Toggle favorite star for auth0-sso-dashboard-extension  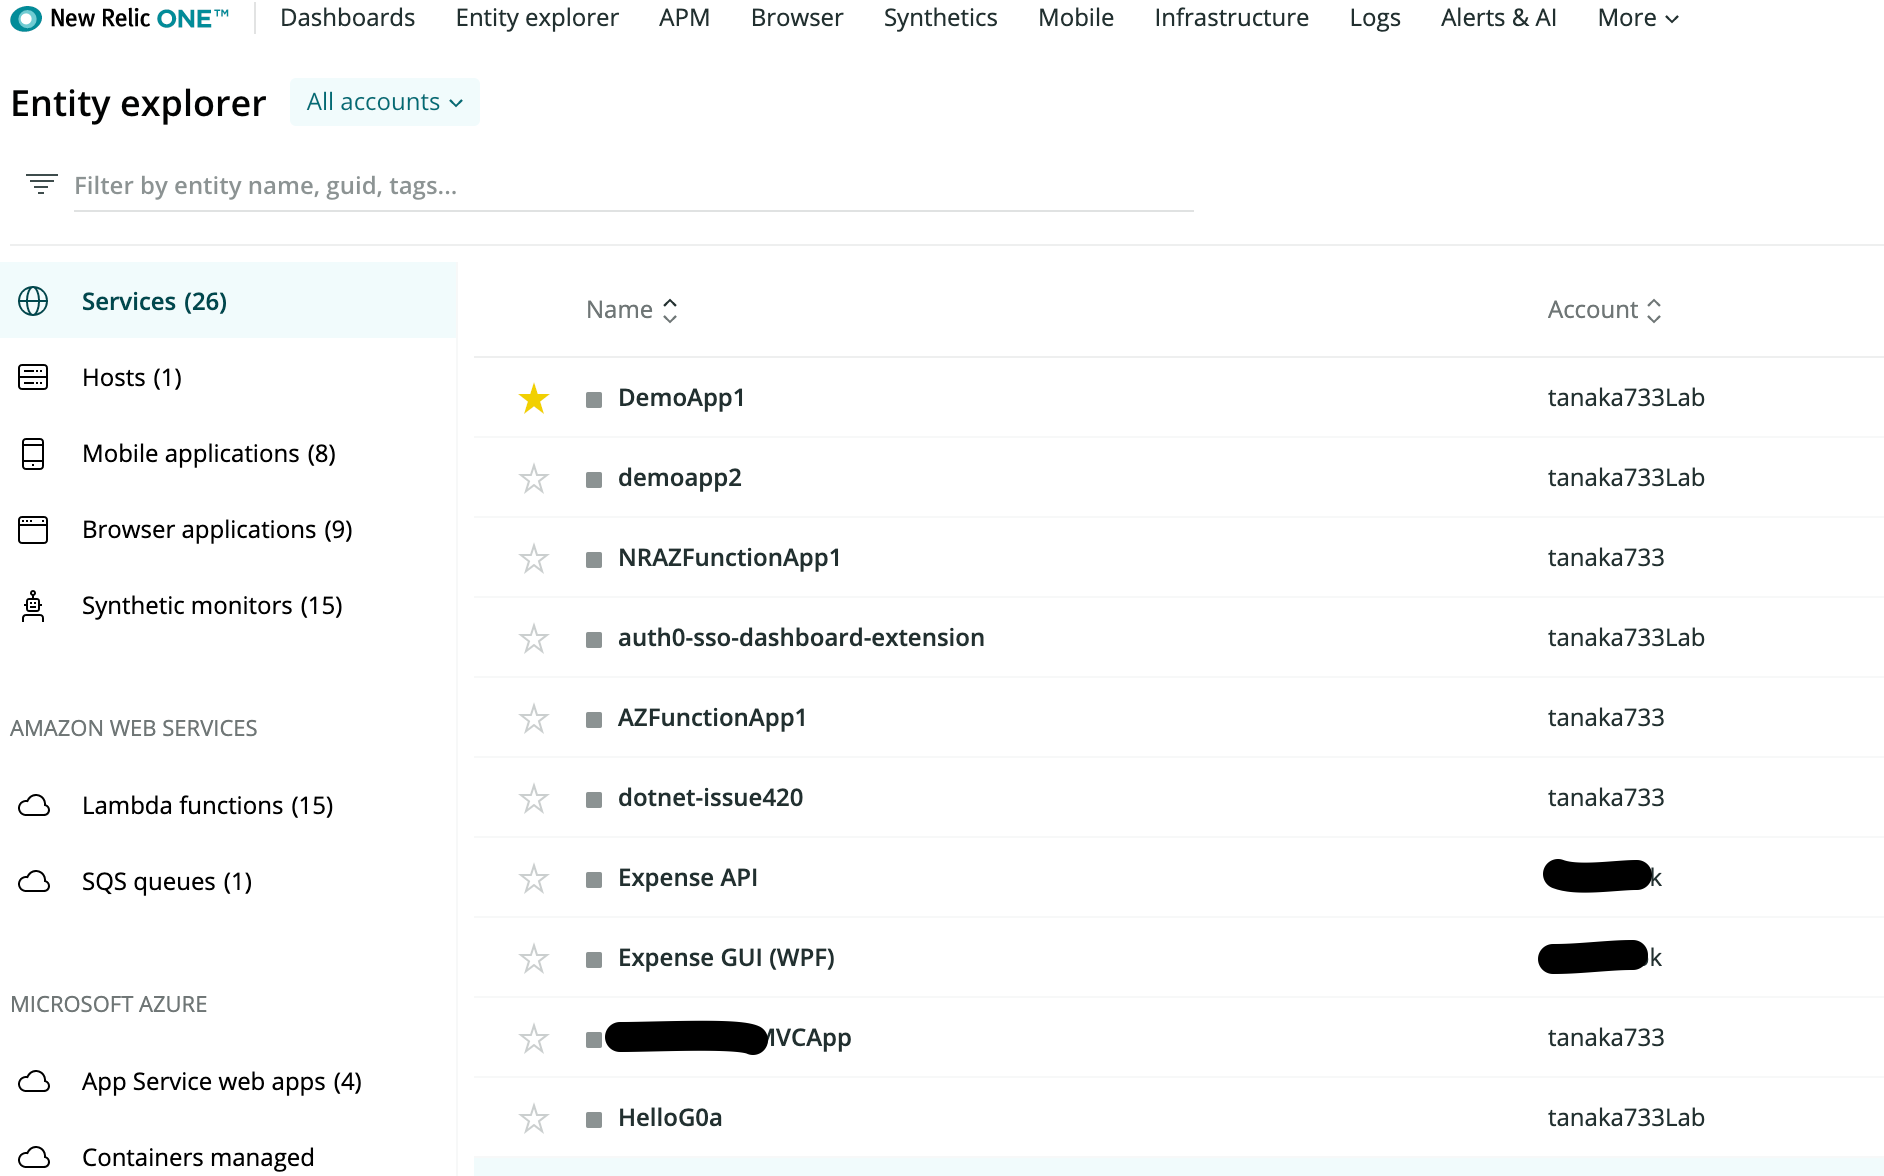534,638
